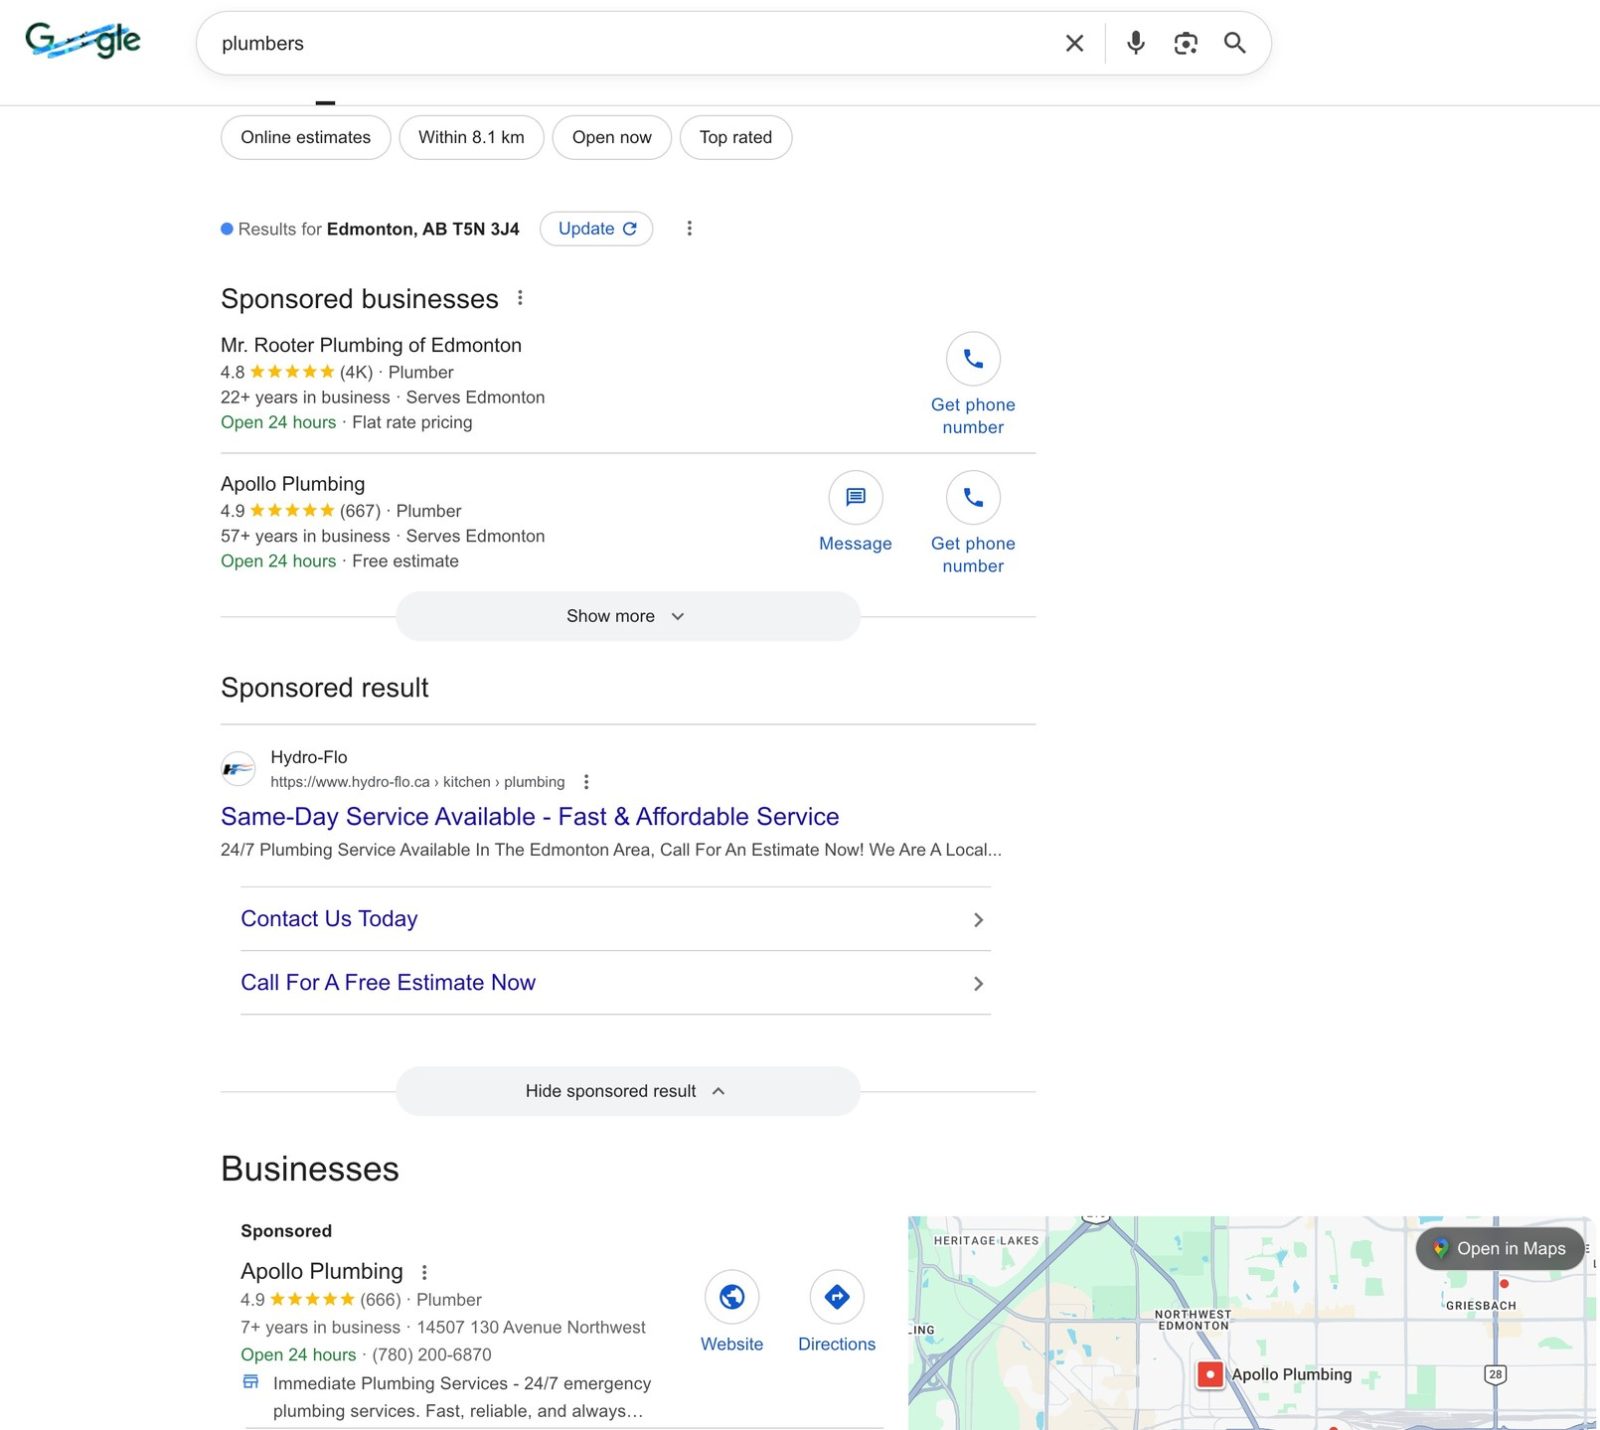
Task: Click the Apollo Plumbing Website globe icon
Action: pyautogui.click(x=732, y=1297)
